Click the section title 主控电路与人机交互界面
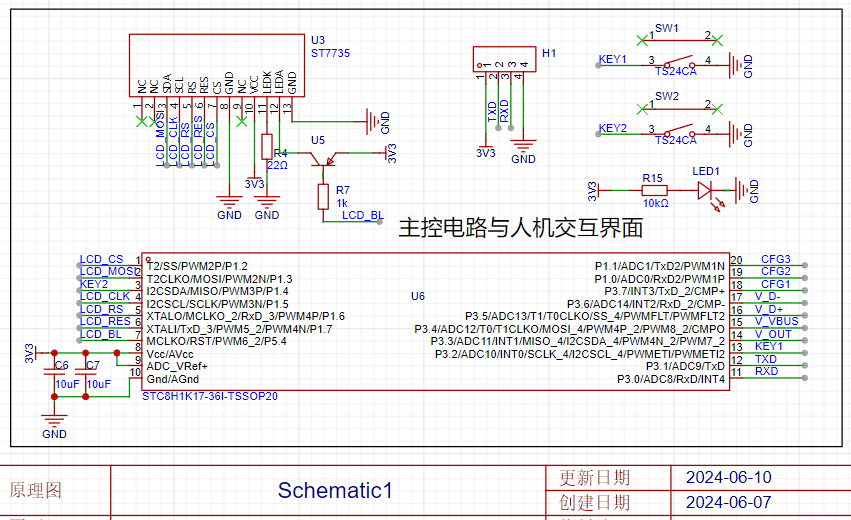The height and width of the screenshot is (520, 851). pos(521,228)
